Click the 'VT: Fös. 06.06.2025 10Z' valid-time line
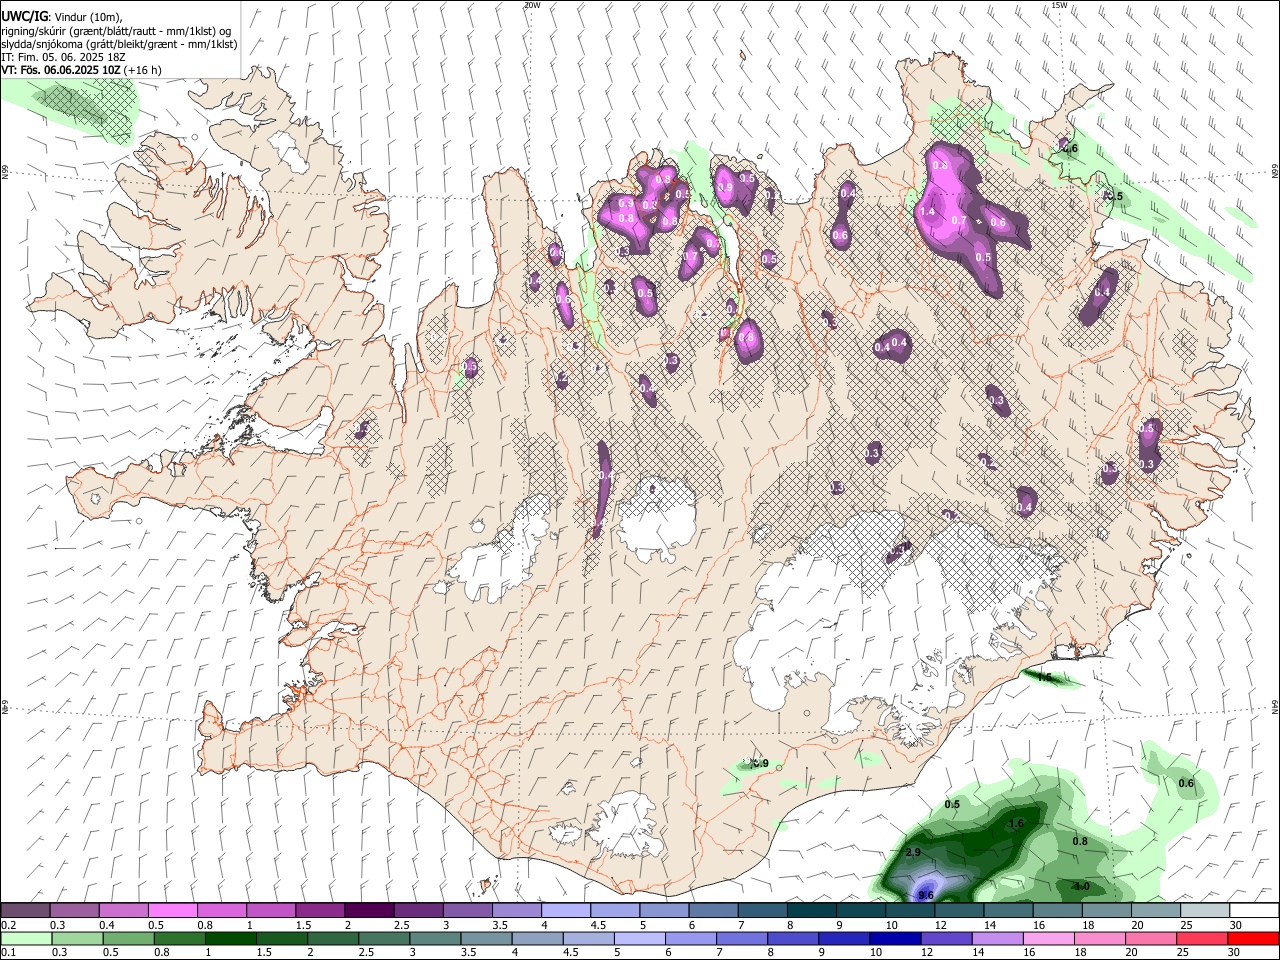Viewport: 1280px width, 960px height. point(61,70)
